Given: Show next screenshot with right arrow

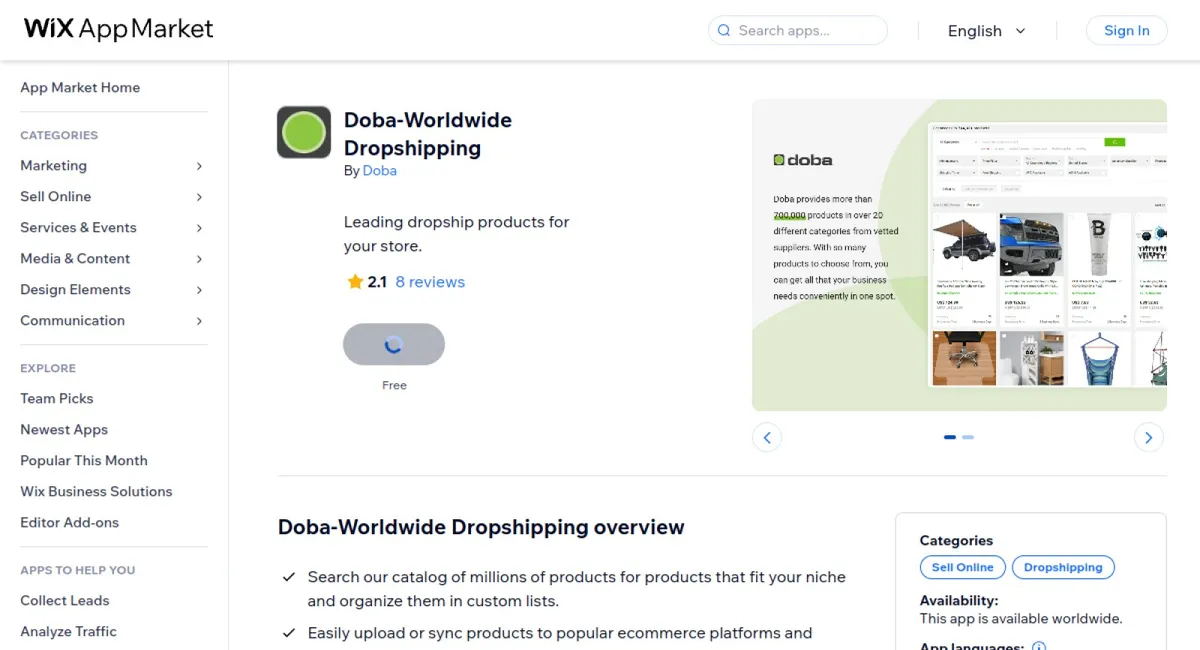Looking at the screenshot, I should (x=1149, y=437).
